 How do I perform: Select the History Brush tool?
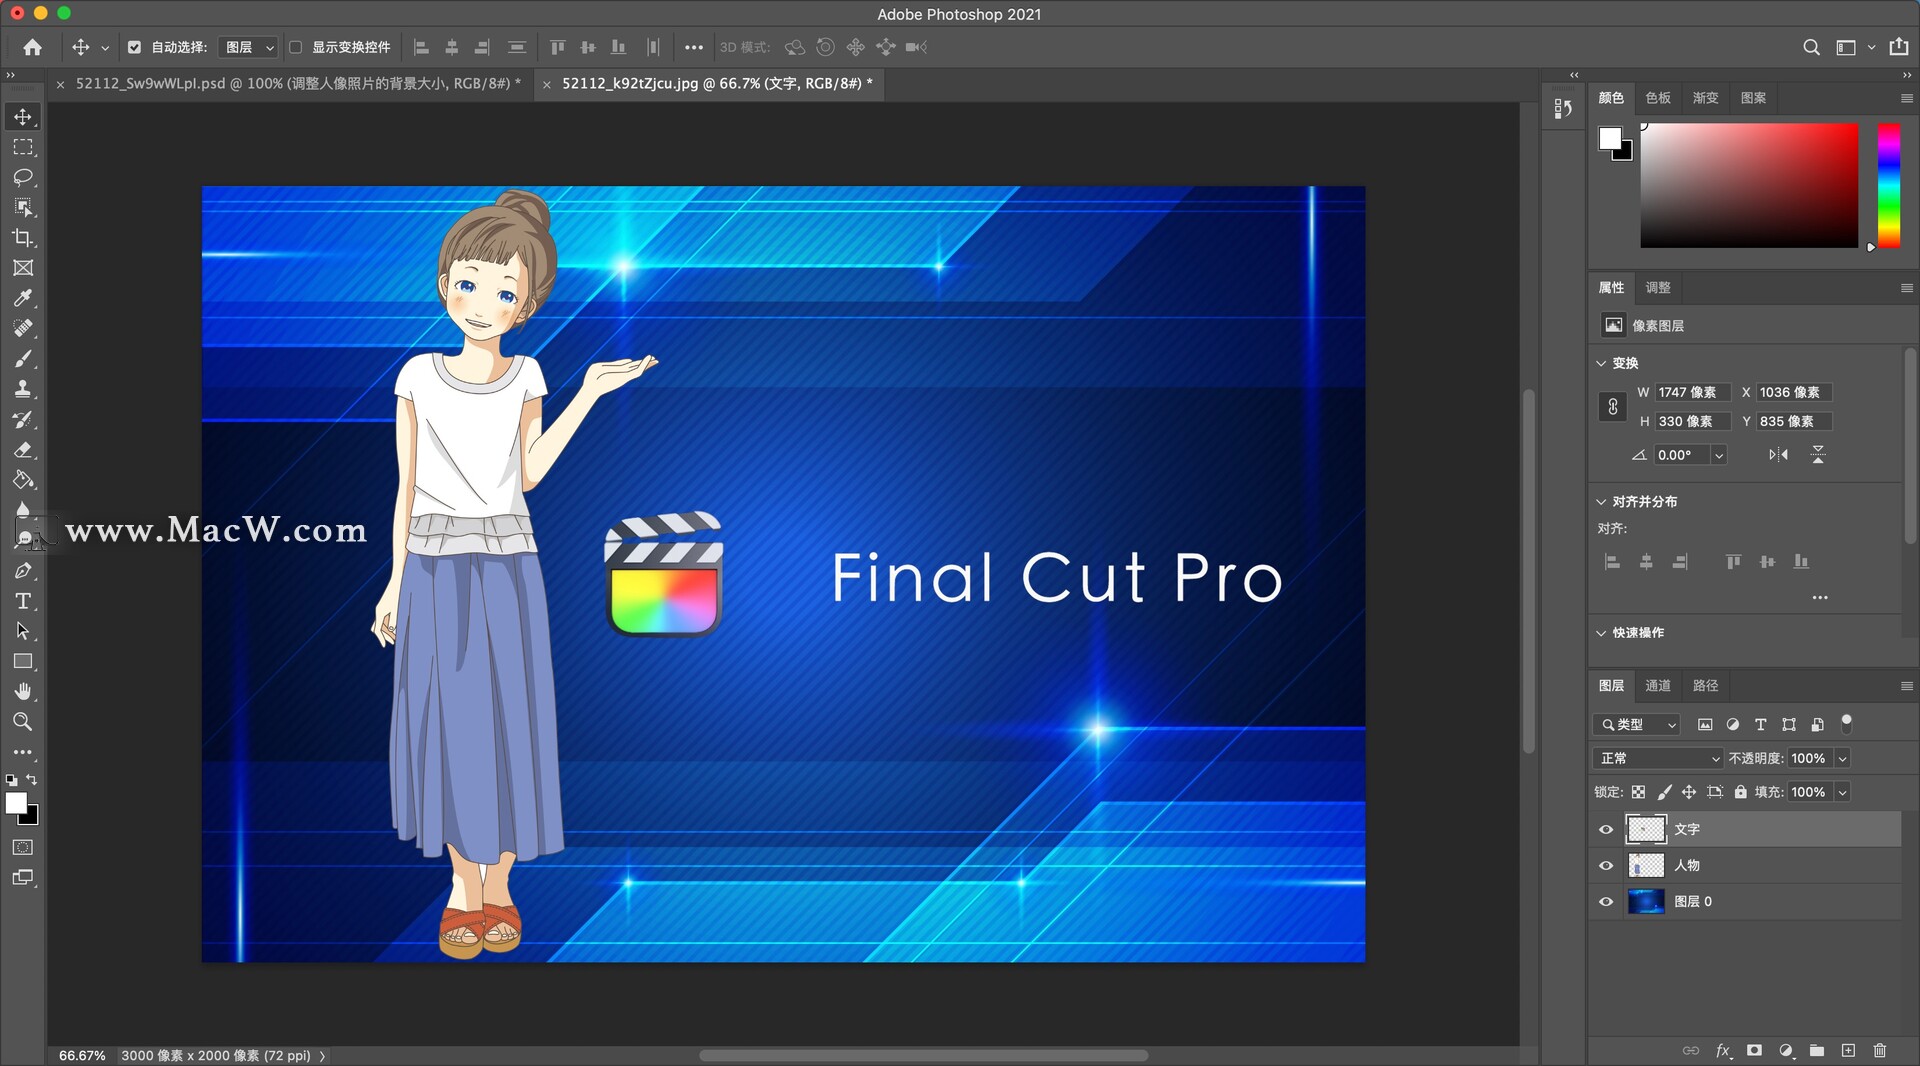(x=23, y=419)
